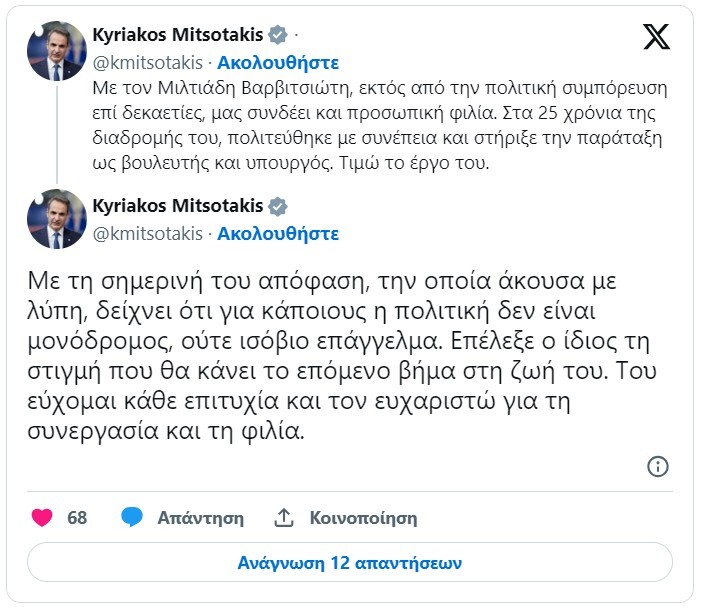Click the verified badge in the lower tweet
The height and width of the screenshot is (609, 704).
pos(277,207)
